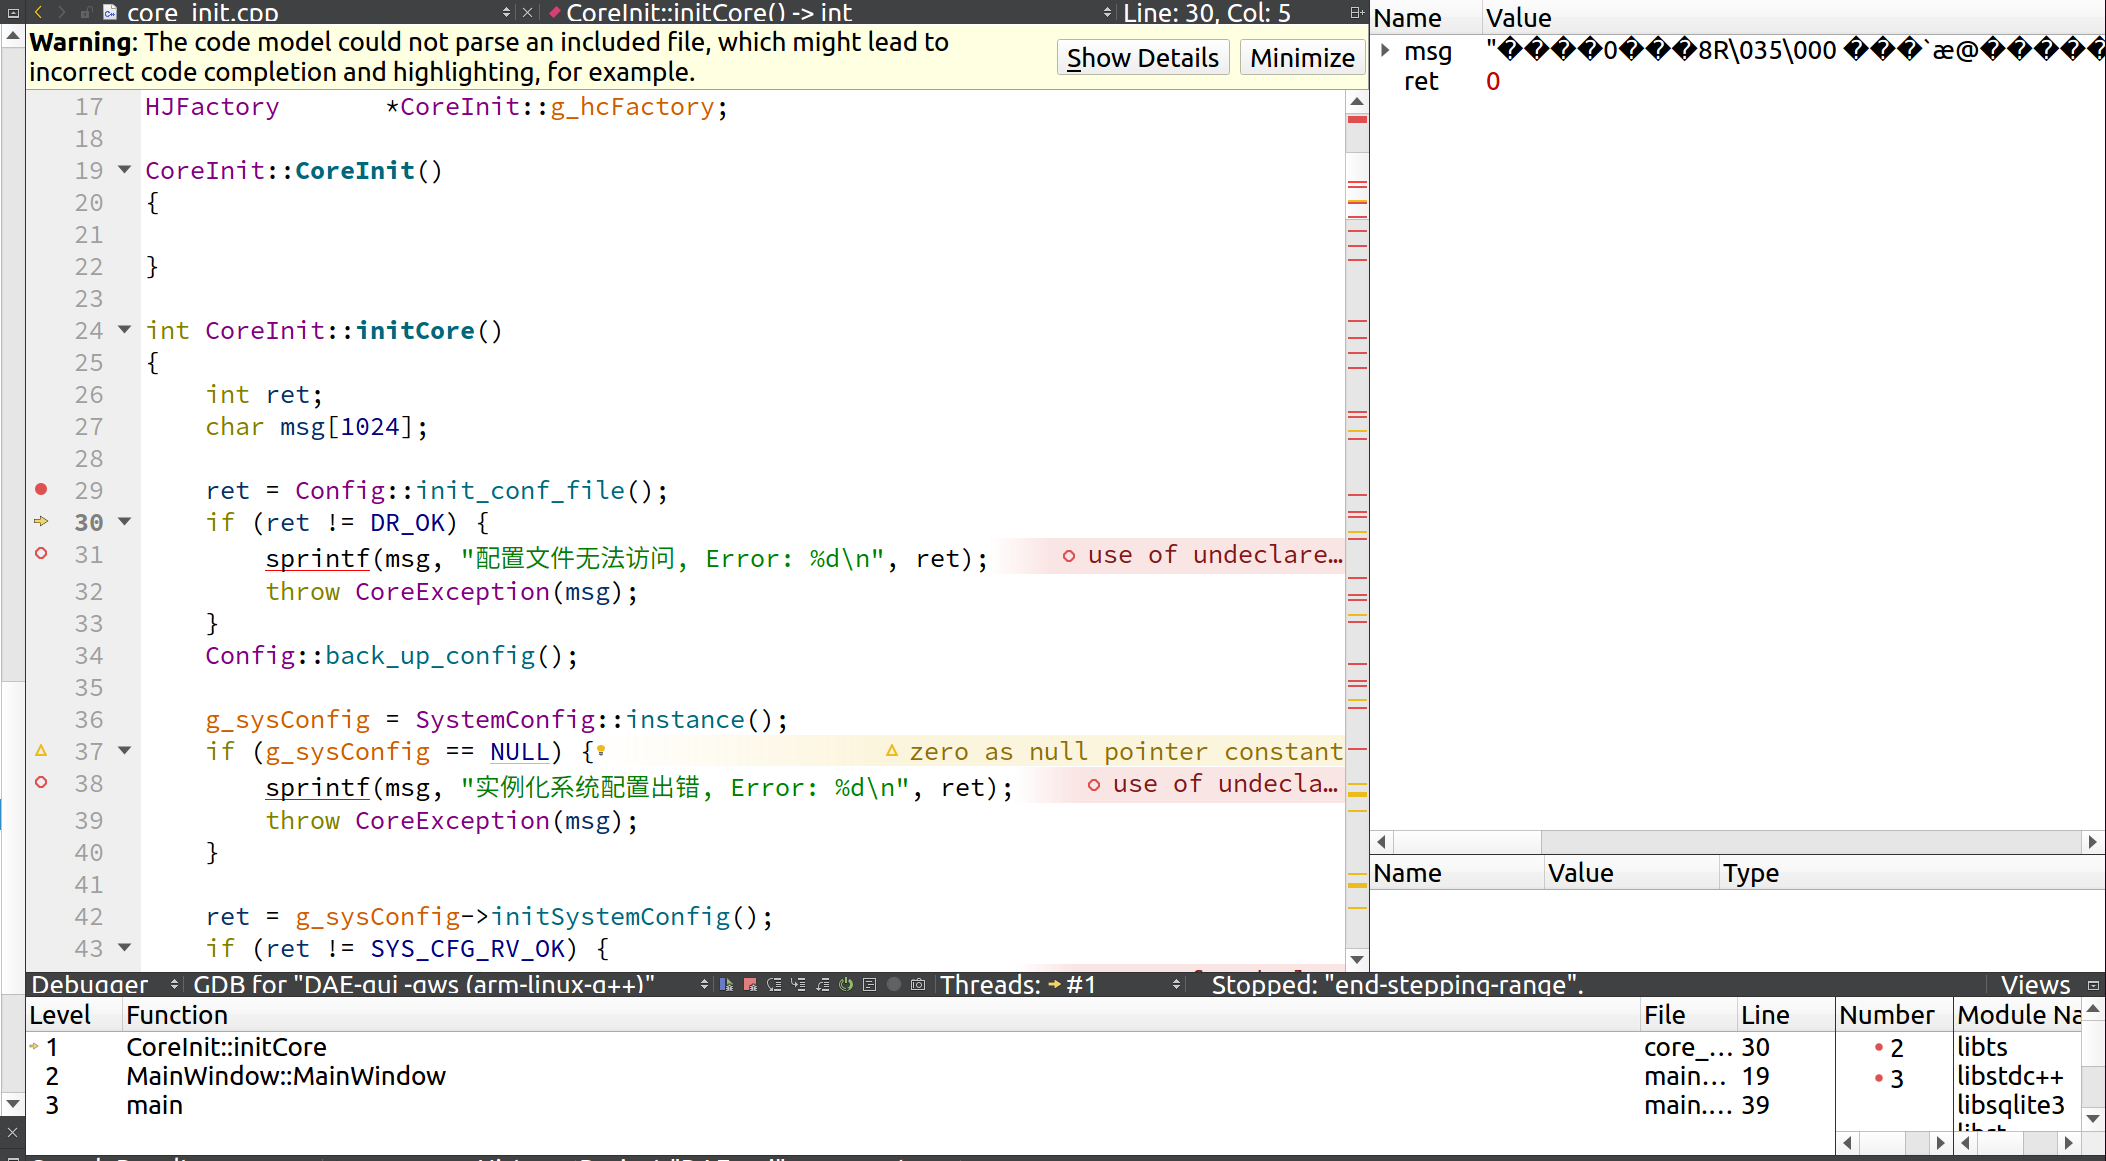Minimize the code model warning banner
The height and width of the screenshot is (1161, 2106).
(x=1301, y=57)
